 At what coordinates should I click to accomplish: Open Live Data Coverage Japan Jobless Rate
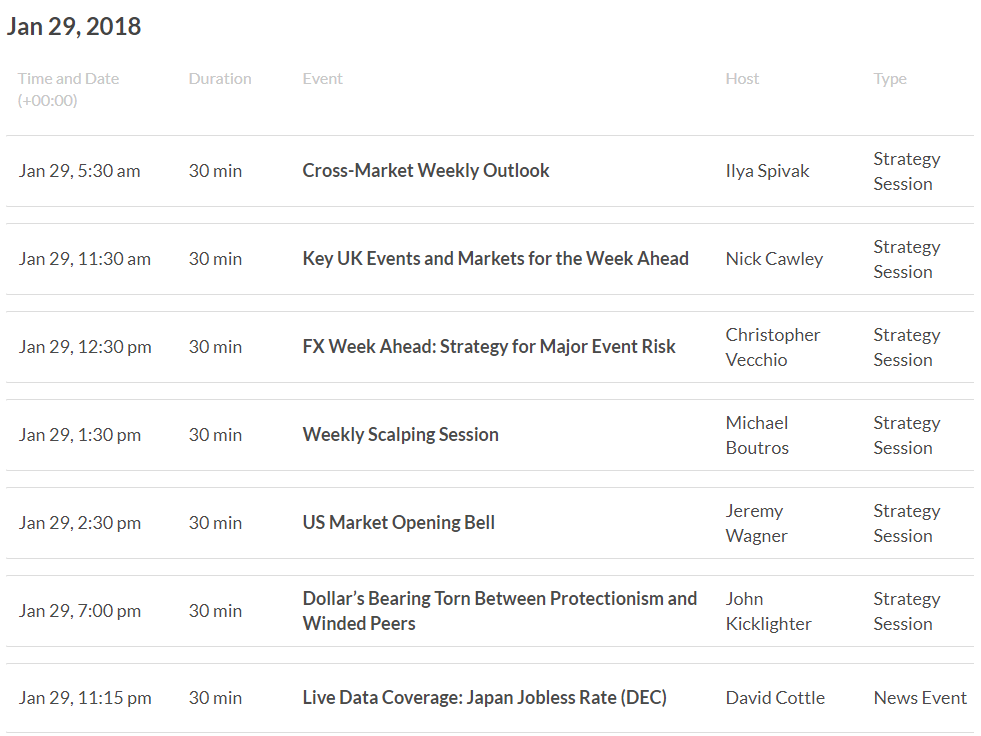coord(485,698)
